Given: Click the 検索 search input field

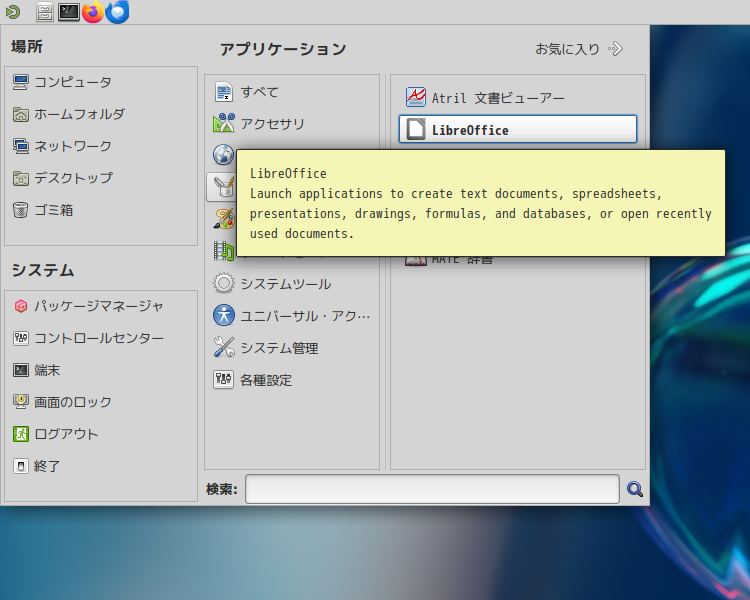Looking at the screenshot, I should [432, 489].
